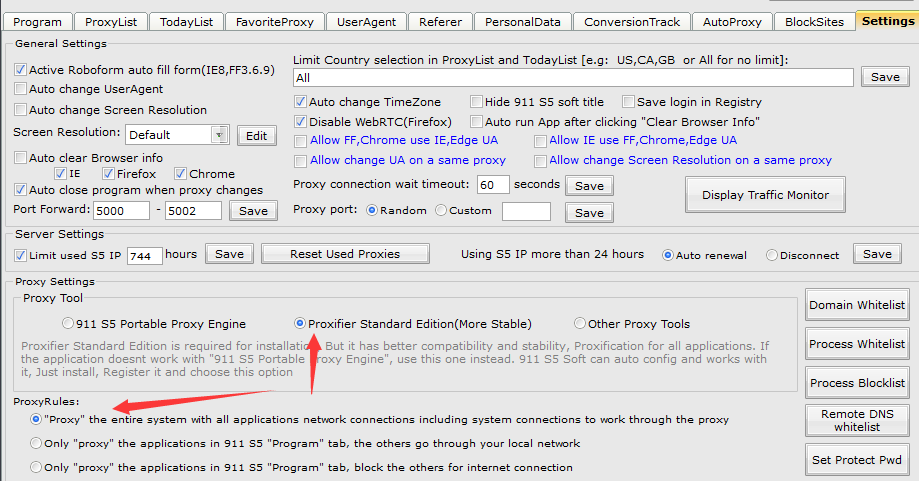Enable Auto change Screen Resolution
Screen dimensions: 919x481
click(x=21, y=110)
